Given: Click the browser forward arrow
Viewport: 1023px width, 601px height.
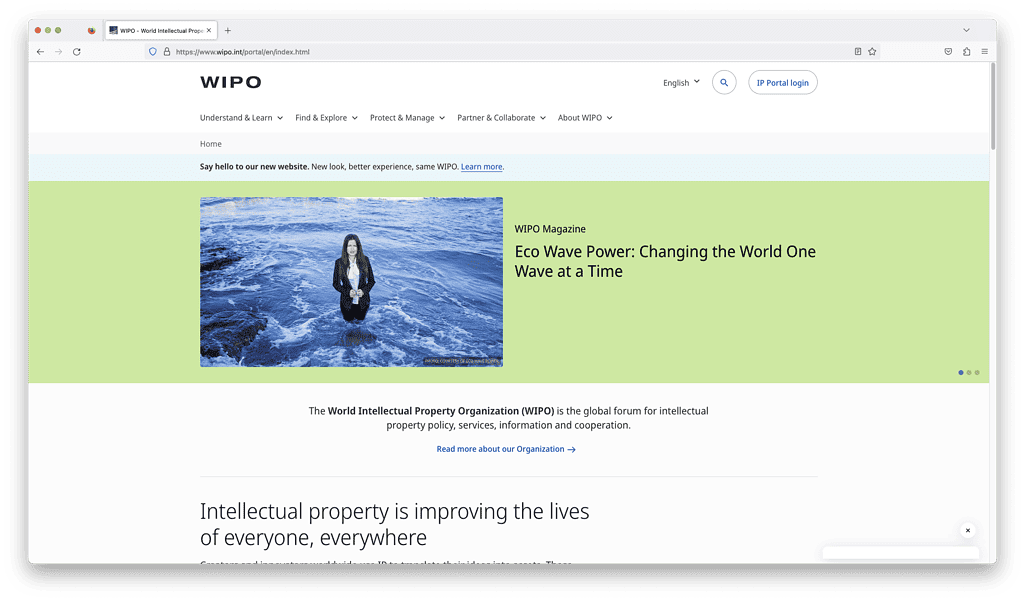Looking at the screenshot, I should pos(59,52).
